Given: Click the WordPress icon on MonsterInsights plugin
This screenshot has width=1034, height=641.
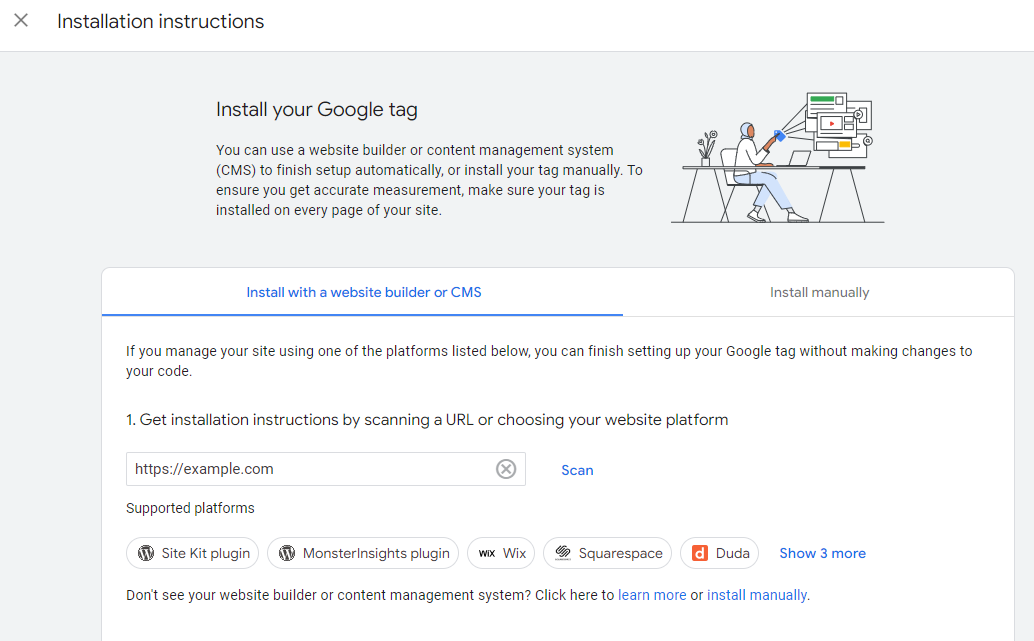Looking at the screenshot, I should [x=287, y=553].
